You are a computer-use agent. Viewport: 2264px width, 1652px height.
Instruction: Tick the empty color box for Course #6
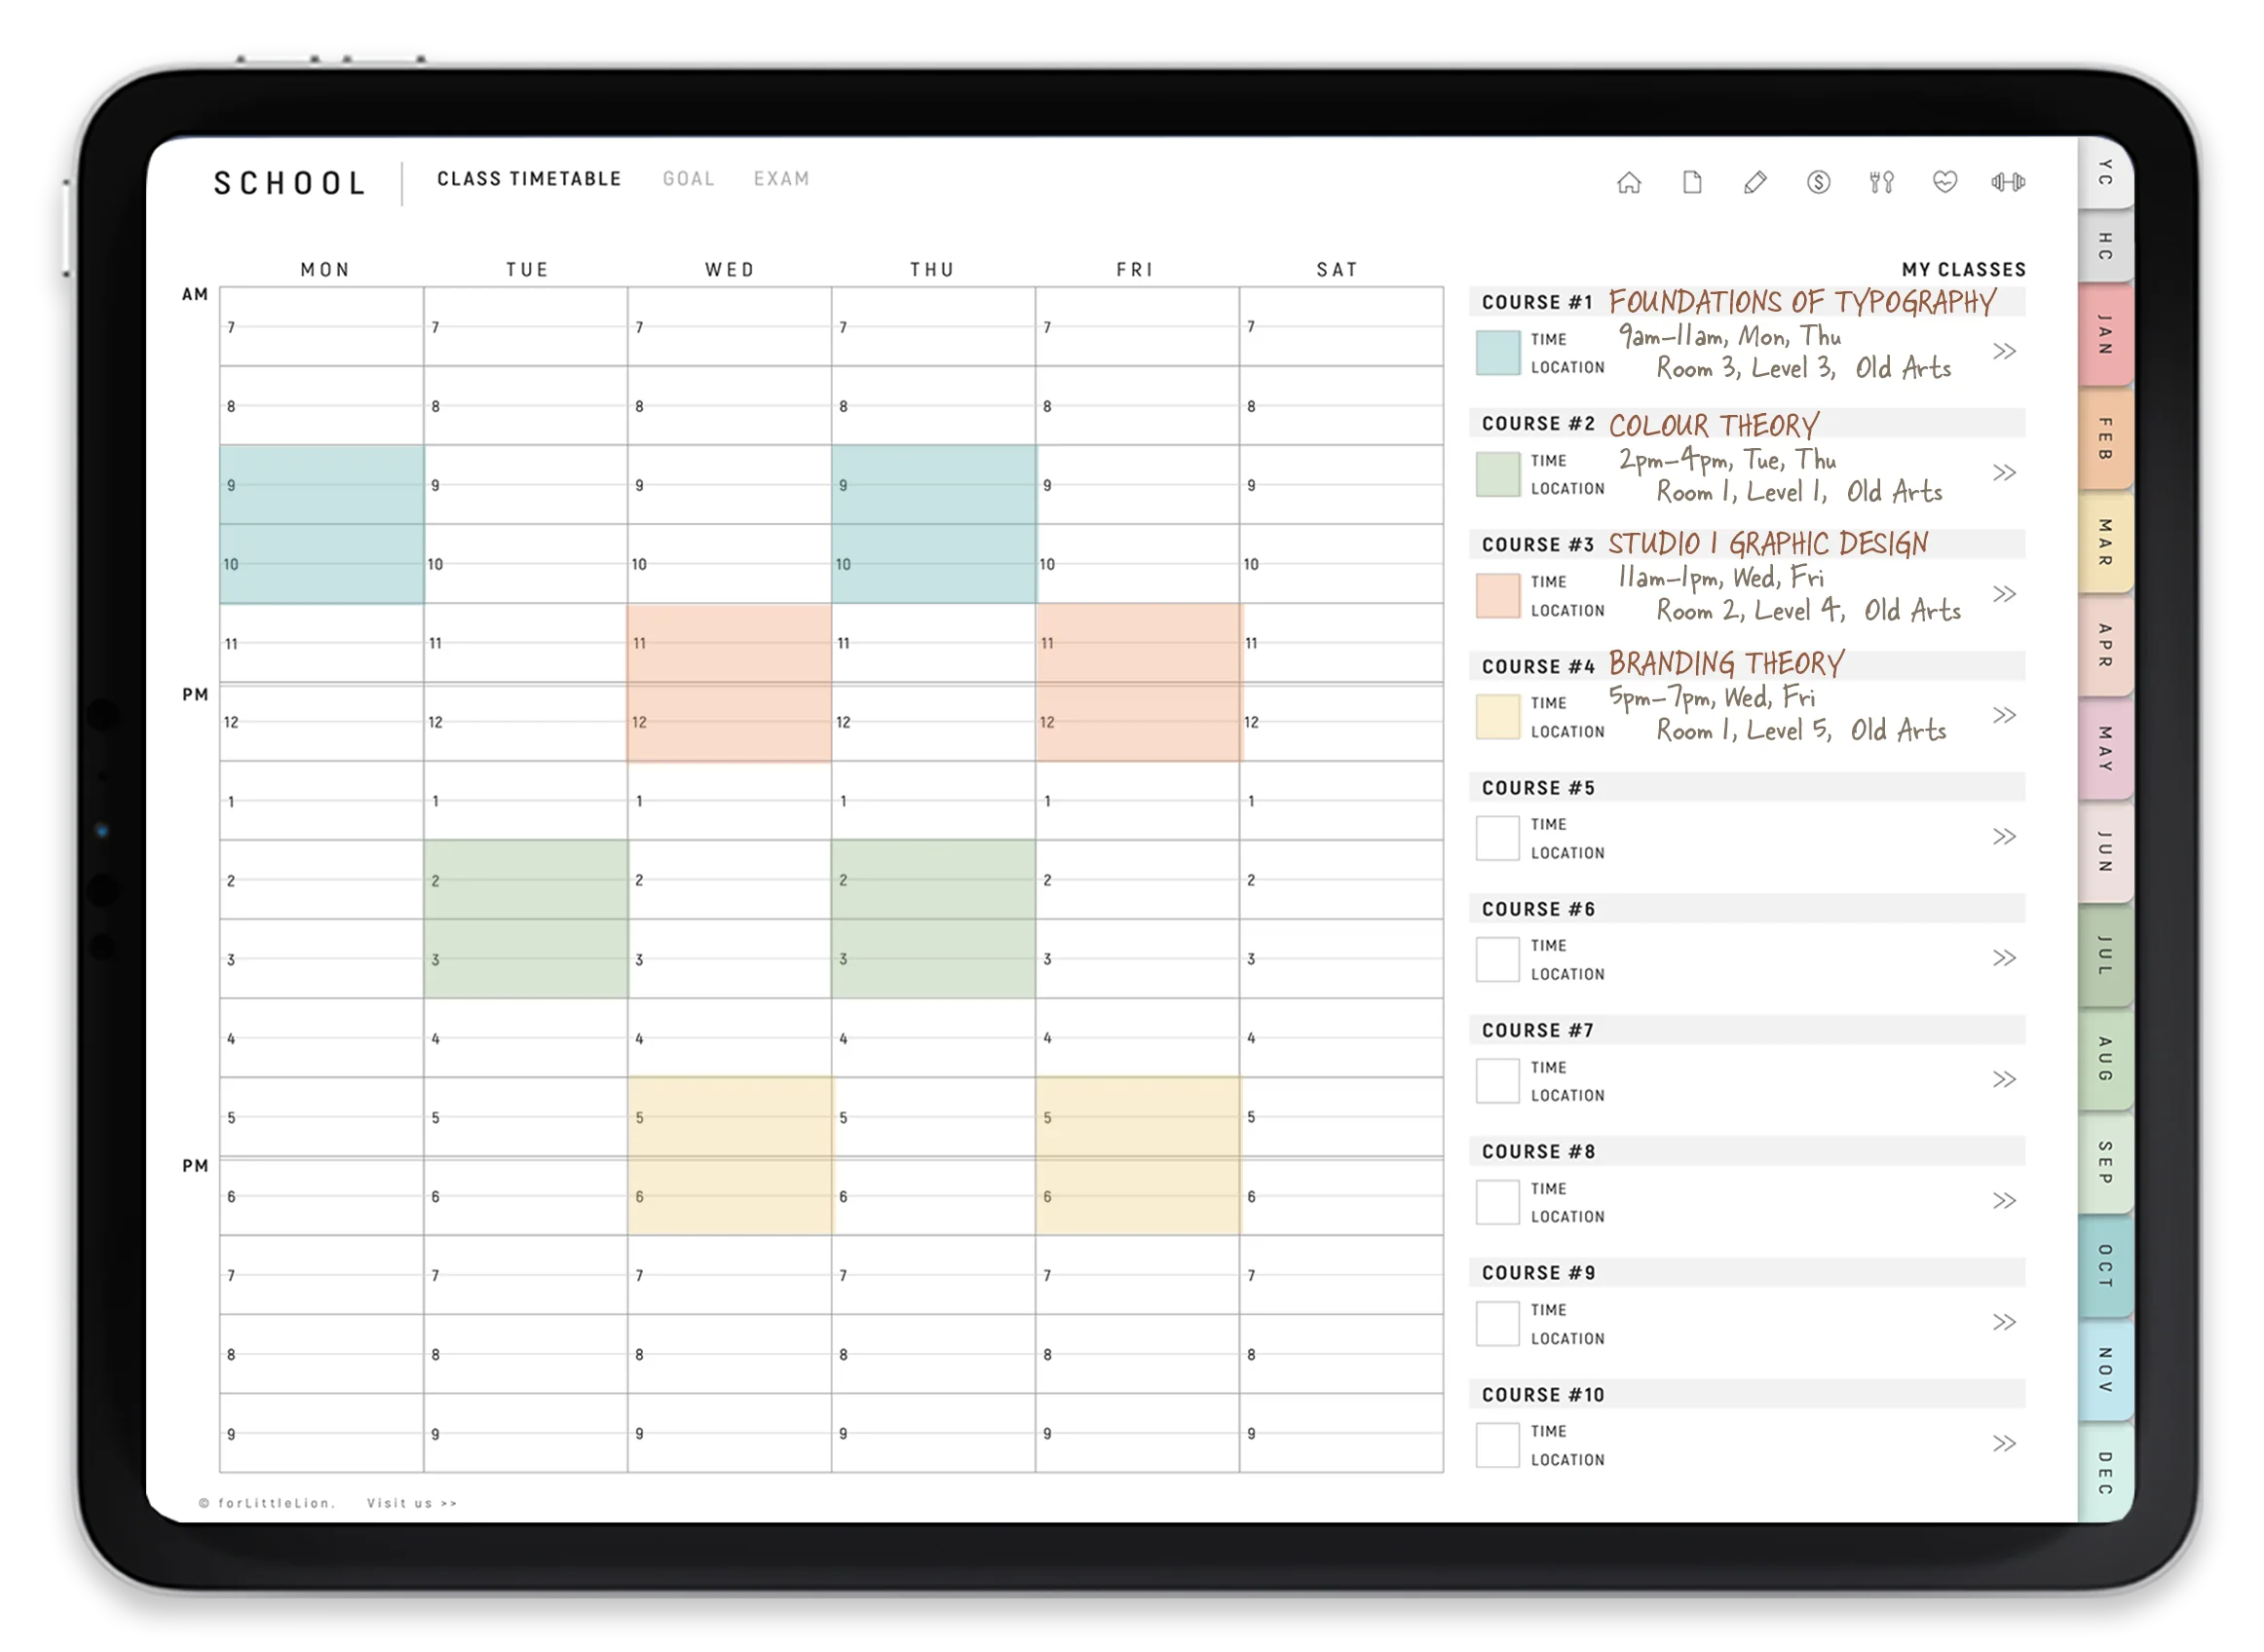tap(1497, 959)
